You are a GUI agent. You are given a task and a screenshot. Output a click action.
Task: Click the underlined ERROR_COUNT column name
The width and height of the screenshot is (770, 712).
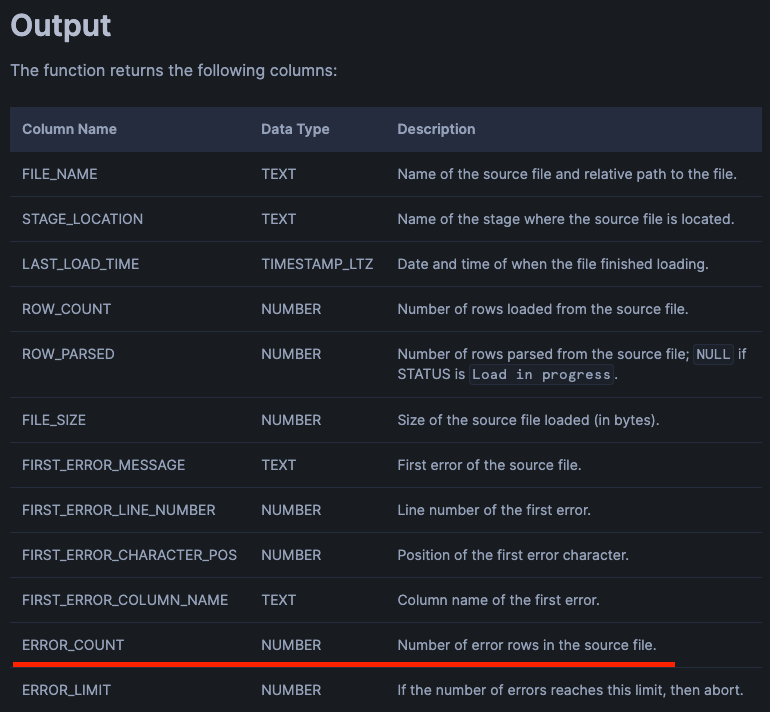(73, 645)
